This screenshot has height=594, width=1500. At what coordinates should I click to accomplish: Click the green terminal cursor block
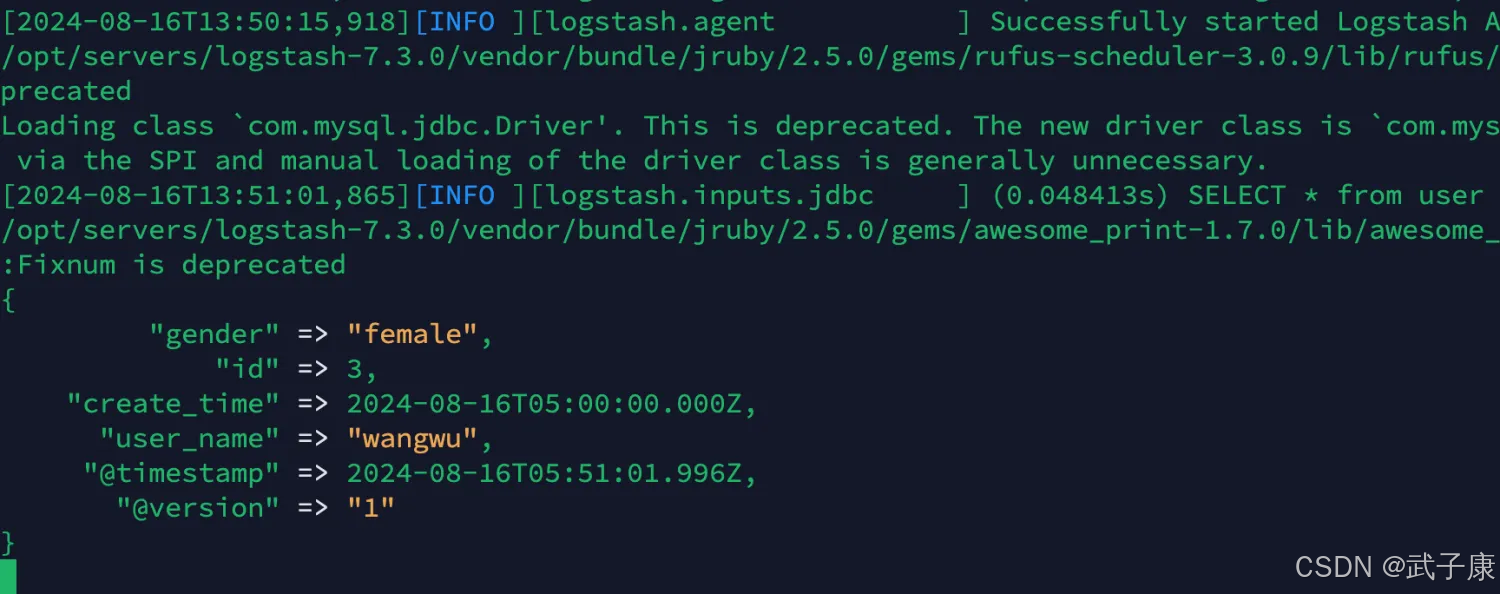click(8, 577)
